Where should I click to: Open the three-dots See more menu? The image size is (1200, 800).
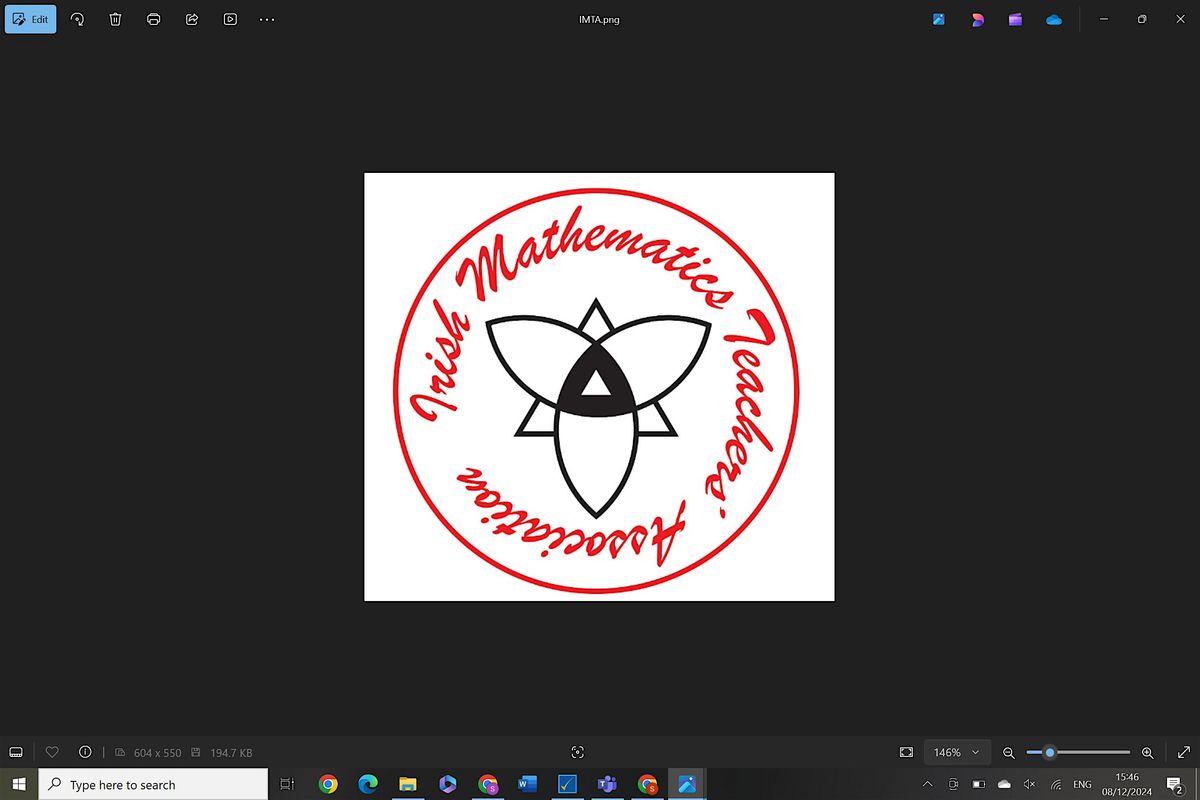point(267,19)
